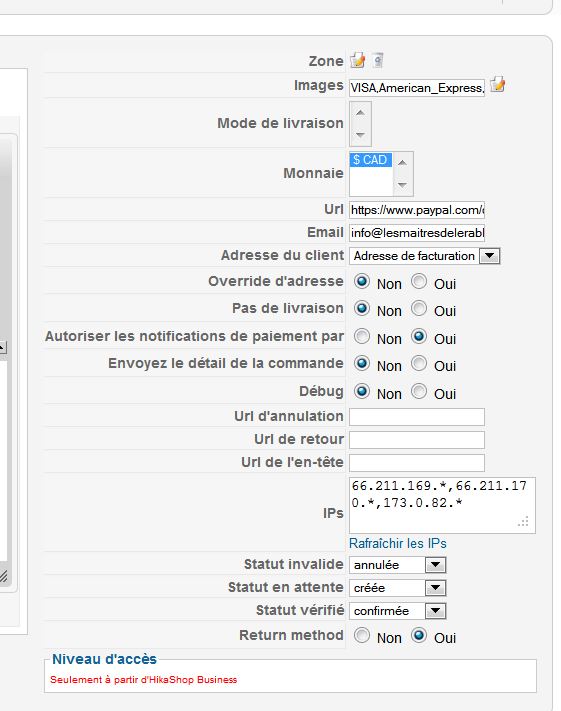
Task: Click the Zone delete icon
Action: coord(378,60)
